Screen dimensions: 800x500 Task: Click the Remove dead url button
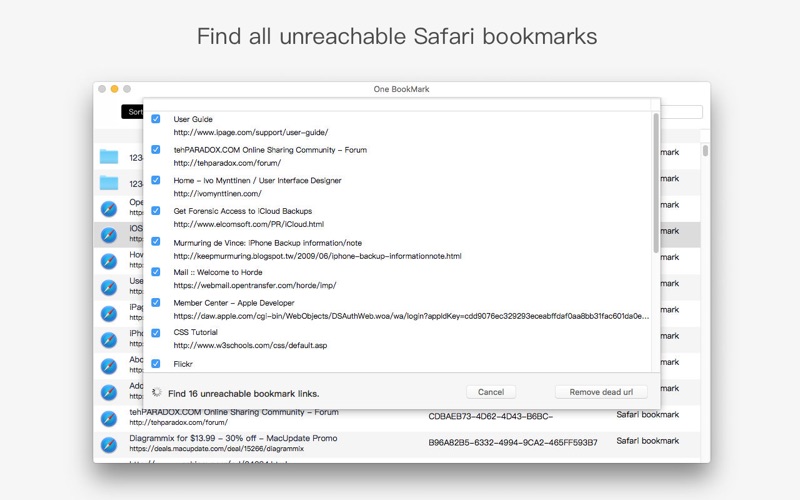(x=601, y=392)
